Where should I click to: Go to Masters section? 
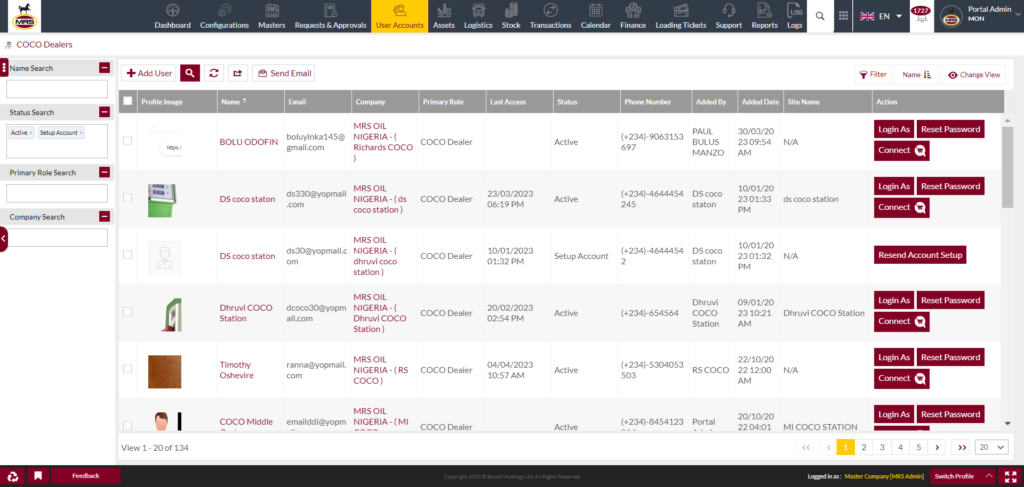[x=272, y=16]
